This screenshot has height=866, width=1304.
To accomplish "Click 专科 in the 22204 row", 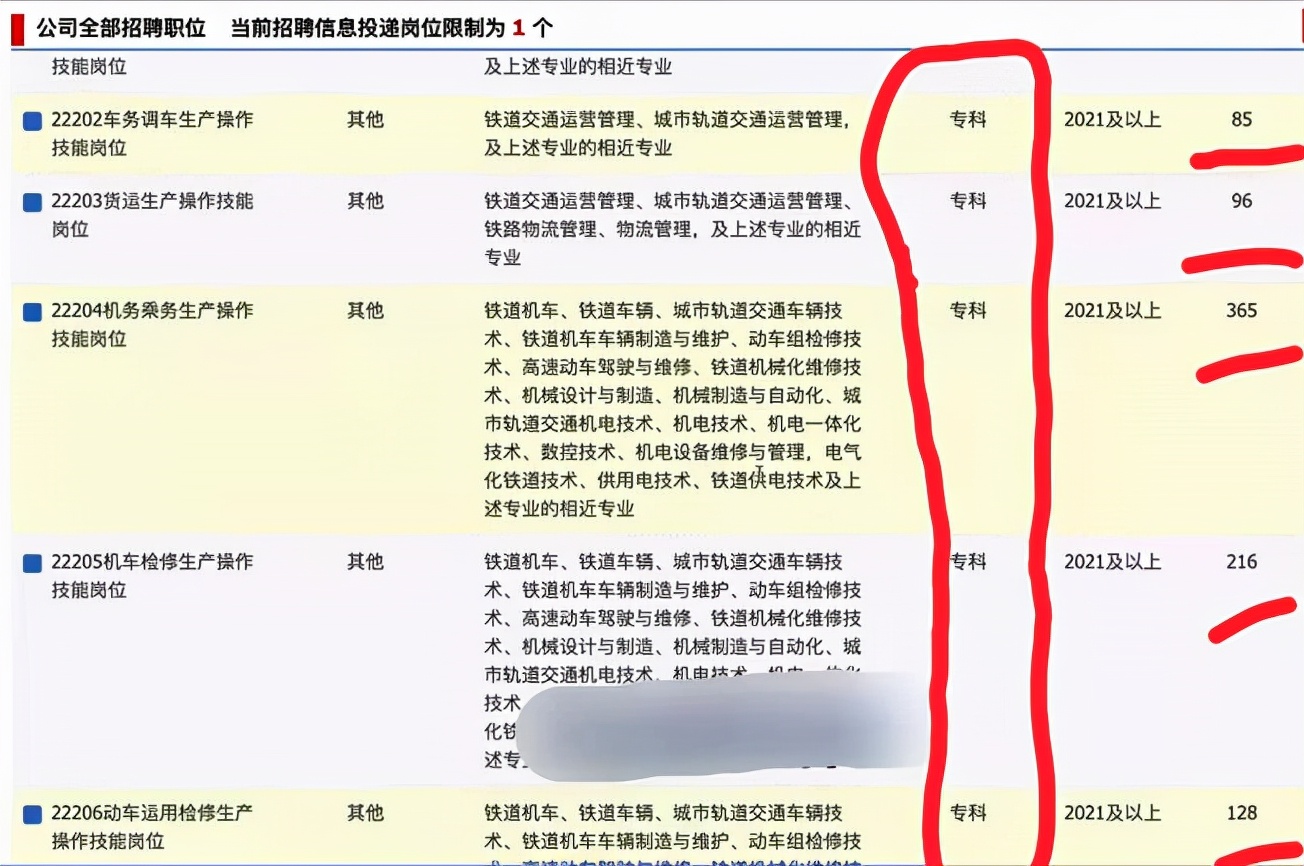I will click(x=968, y=311).
